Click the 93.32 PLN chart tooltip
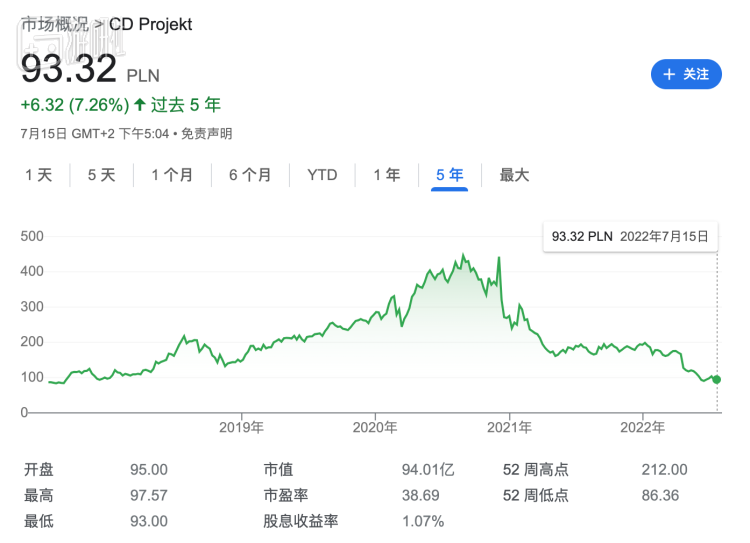 [x=630, y=236]
